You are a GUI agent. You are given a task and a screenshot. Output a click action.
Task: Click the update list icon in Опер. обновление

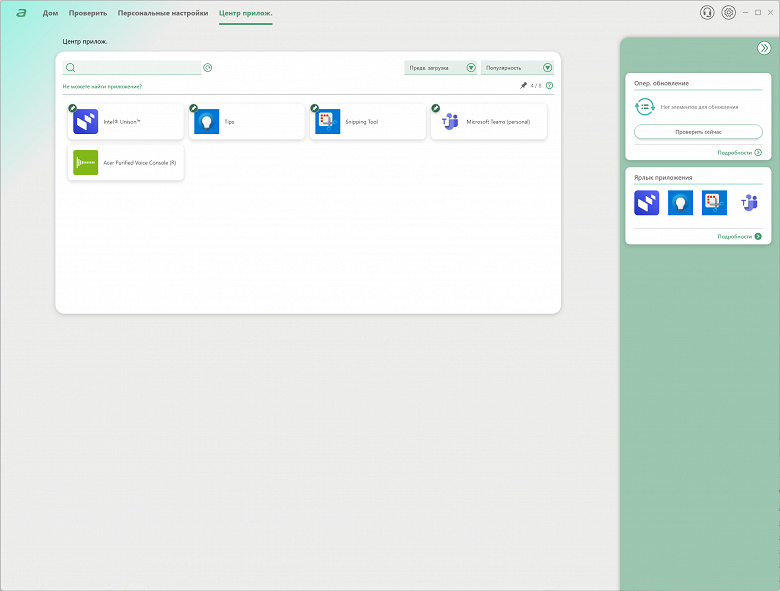click(x=645, y=106)
